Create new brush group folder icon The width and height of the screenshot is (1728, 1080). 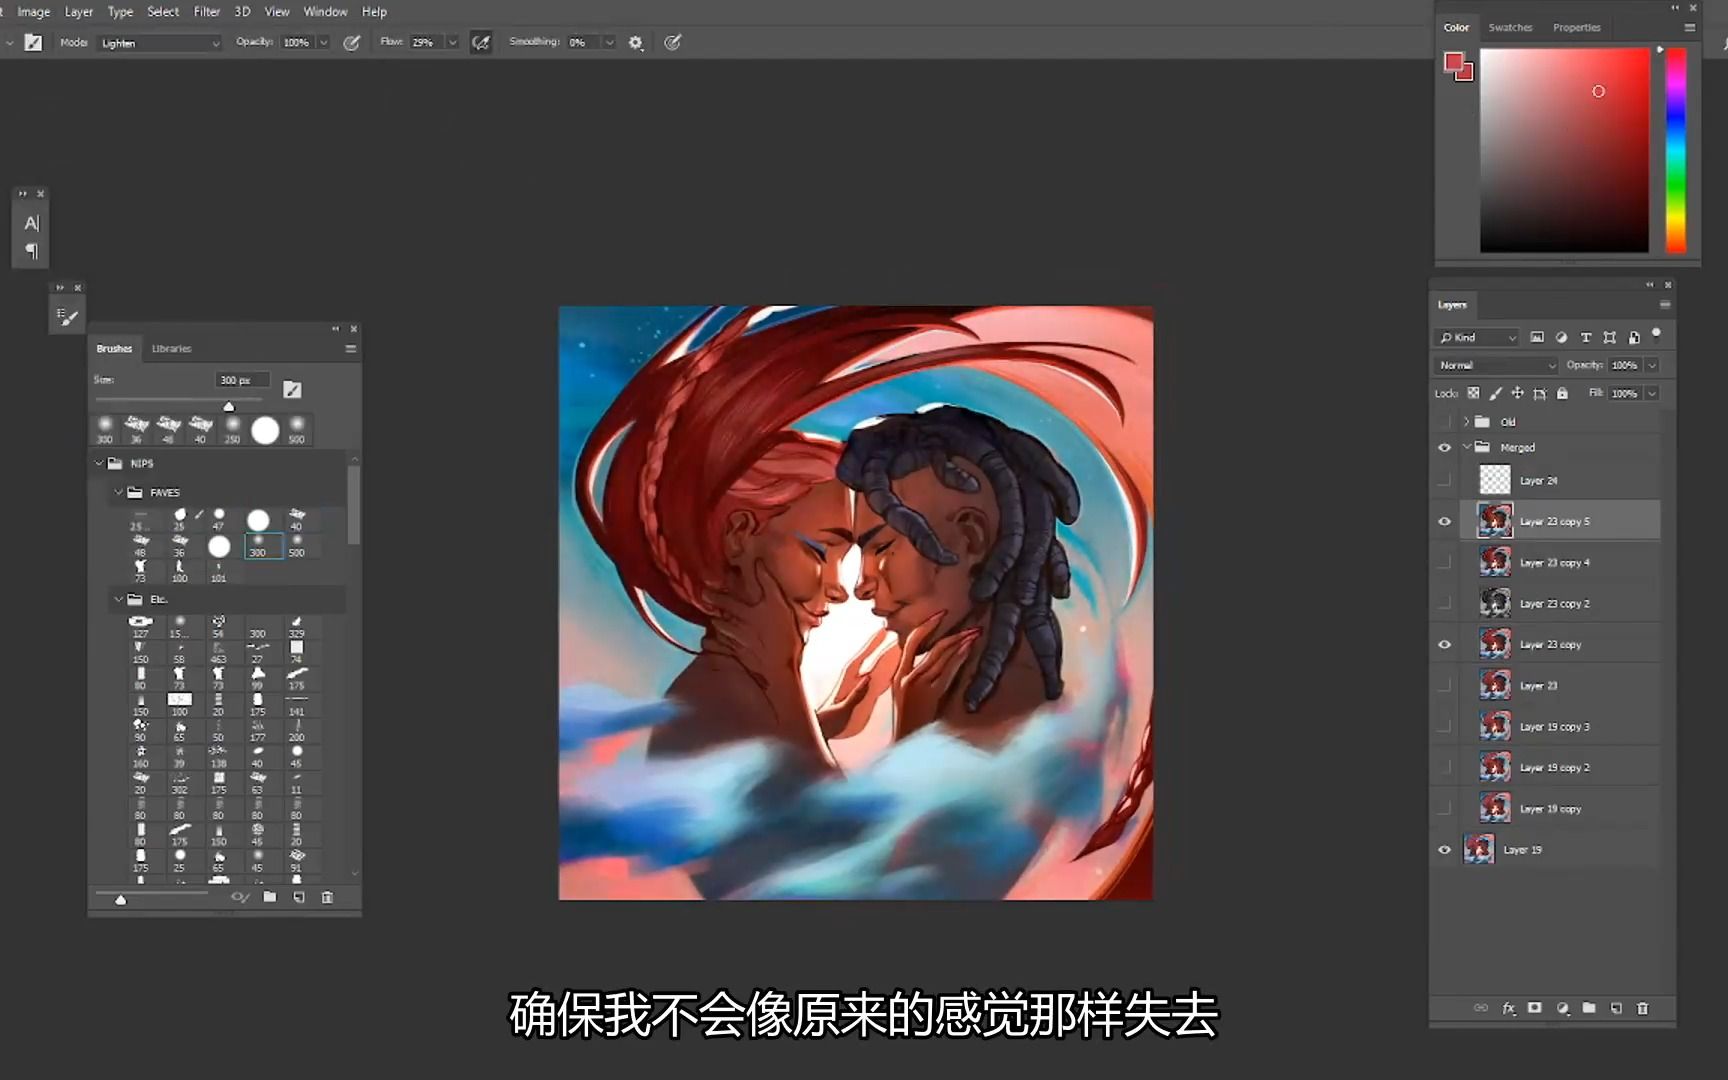[270, 897]
